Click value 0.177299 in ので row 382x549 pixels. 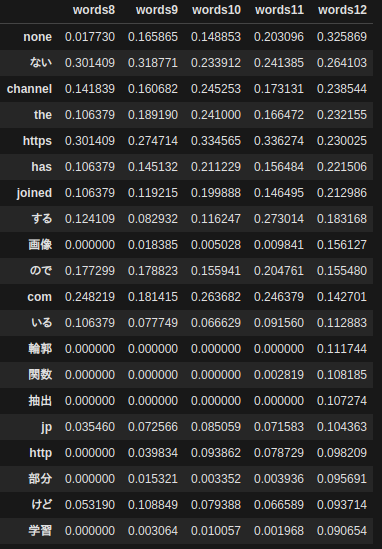pos(90,271)
